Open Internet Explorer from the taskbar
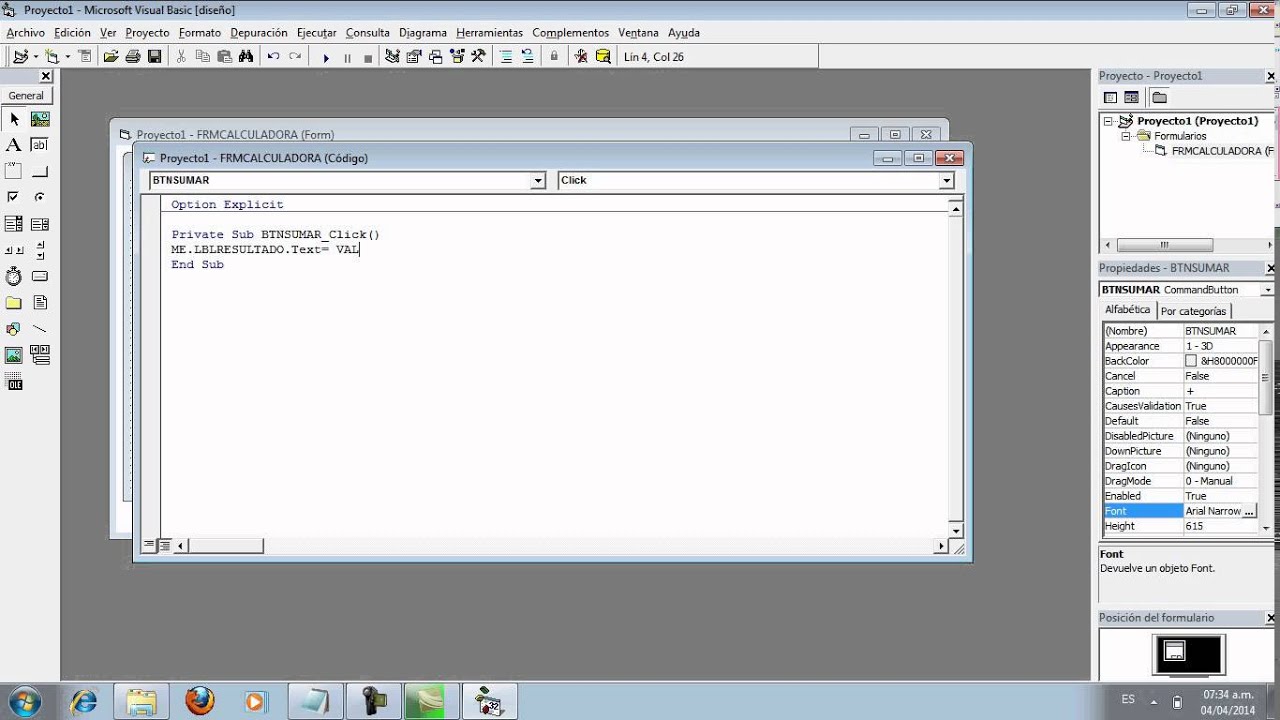The height and width of the screenshot is (720, 1280). [x=84, y=701]
